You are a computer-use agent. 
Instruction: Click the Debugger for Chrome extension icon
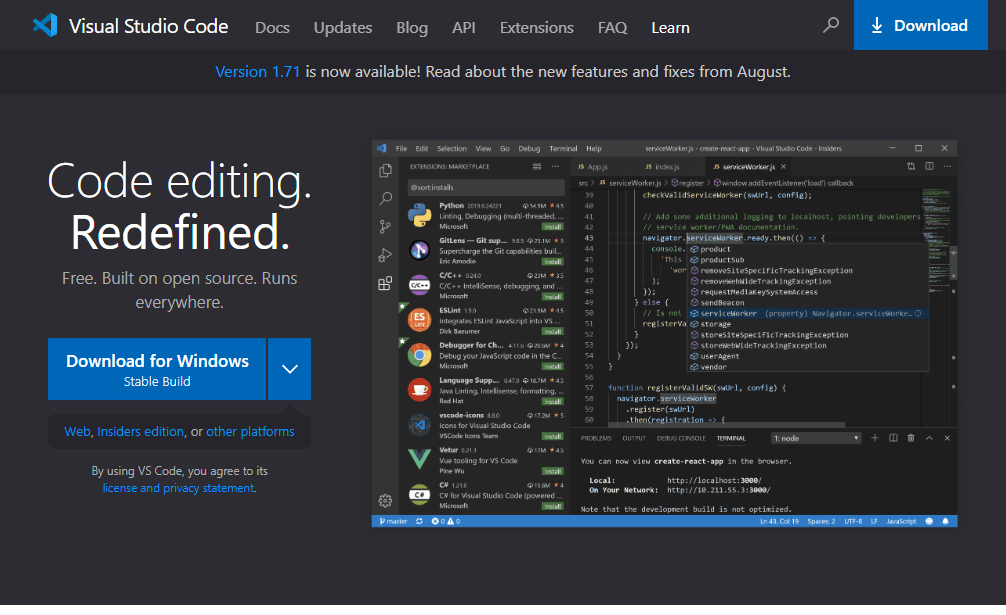click(420, 355)
